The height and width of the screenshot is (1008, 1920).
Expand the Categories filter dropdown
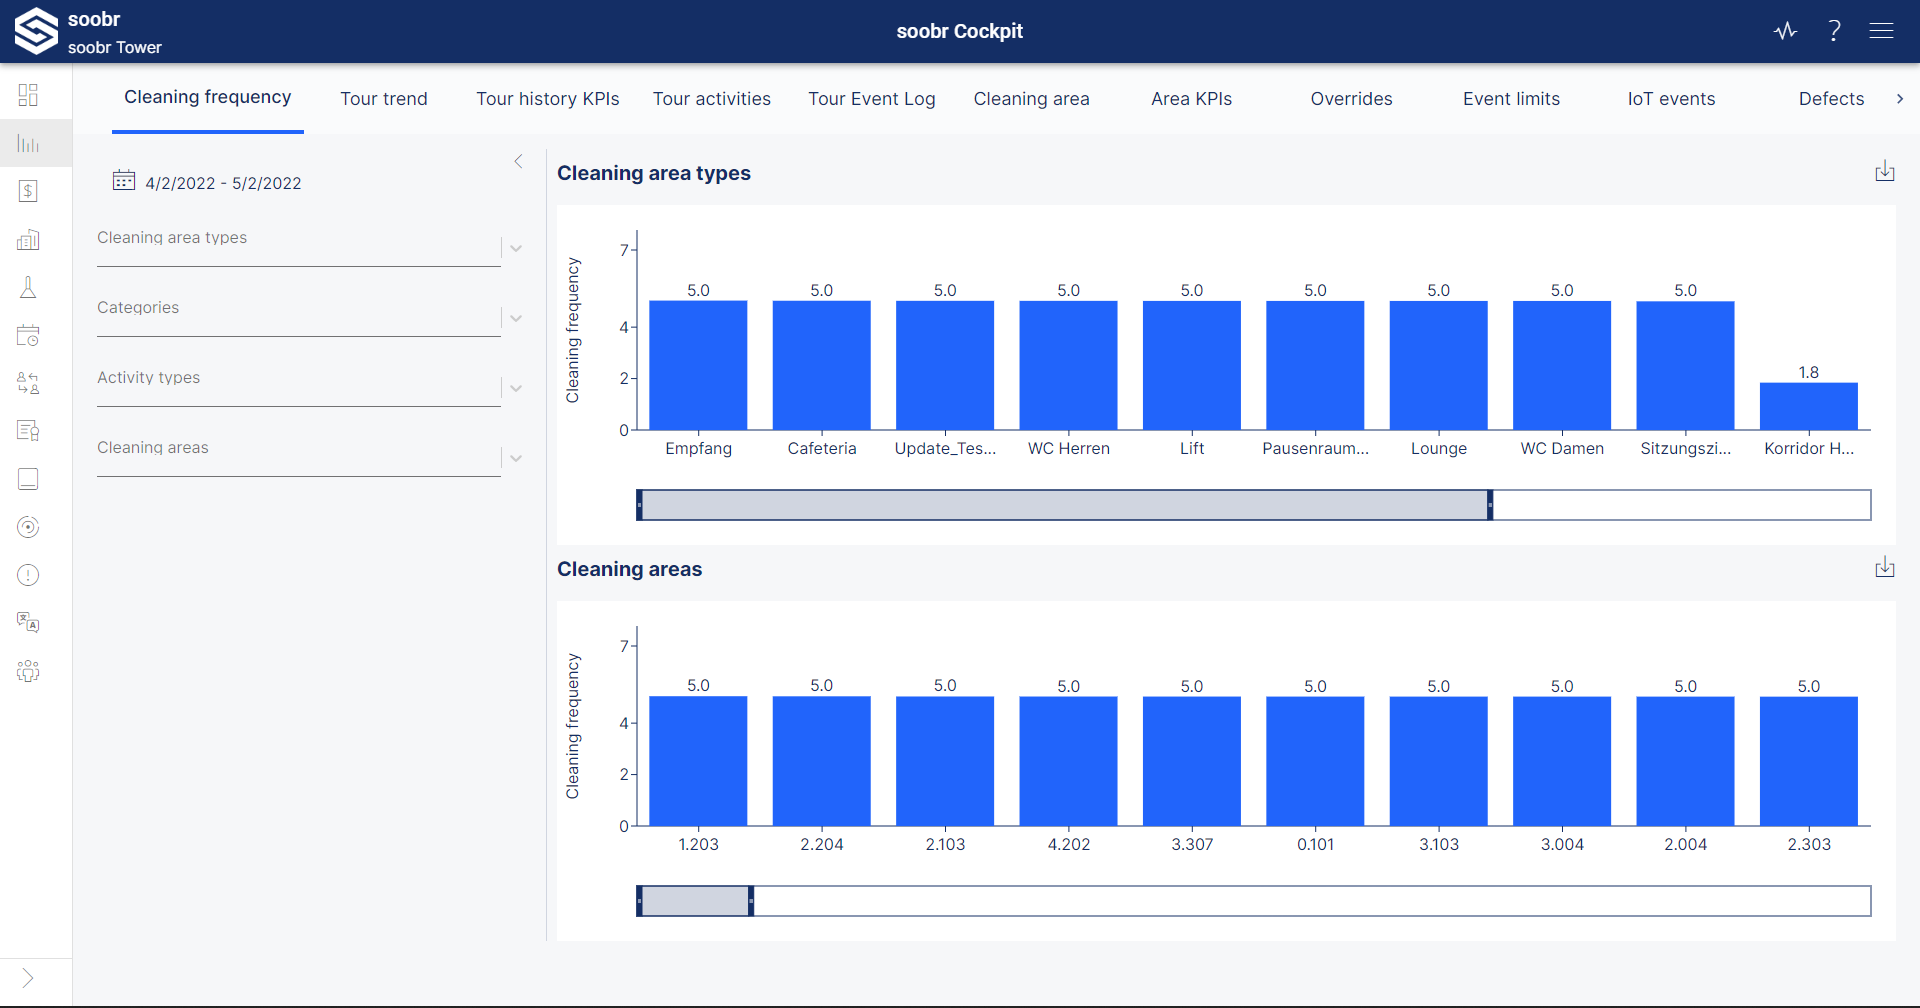click(x=516, y=317)
